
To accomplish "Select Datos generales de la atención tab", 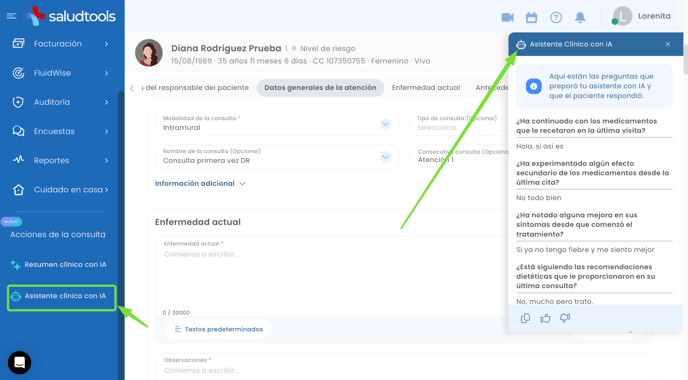I will point(320,88).
